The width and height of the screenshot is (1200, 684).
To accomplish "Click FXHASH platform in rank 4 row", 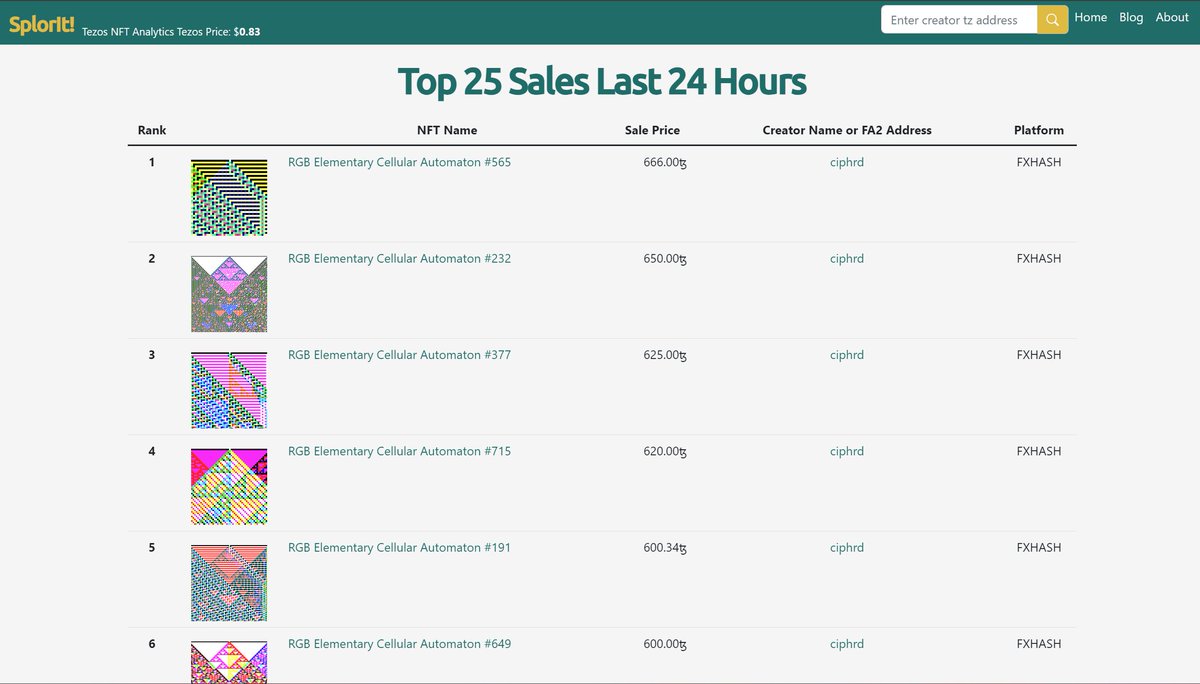I will [1039, 451].
